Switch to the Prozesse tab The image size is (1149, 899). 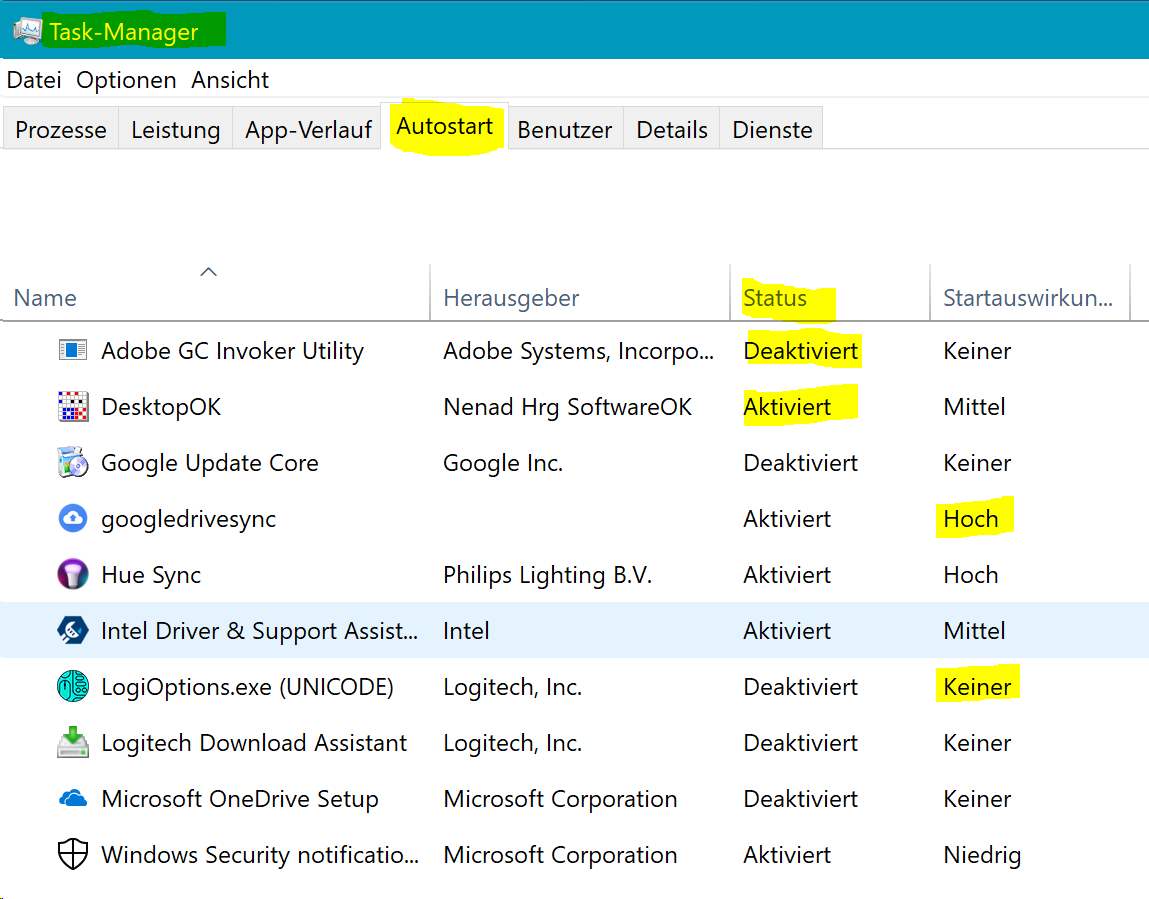61,130
